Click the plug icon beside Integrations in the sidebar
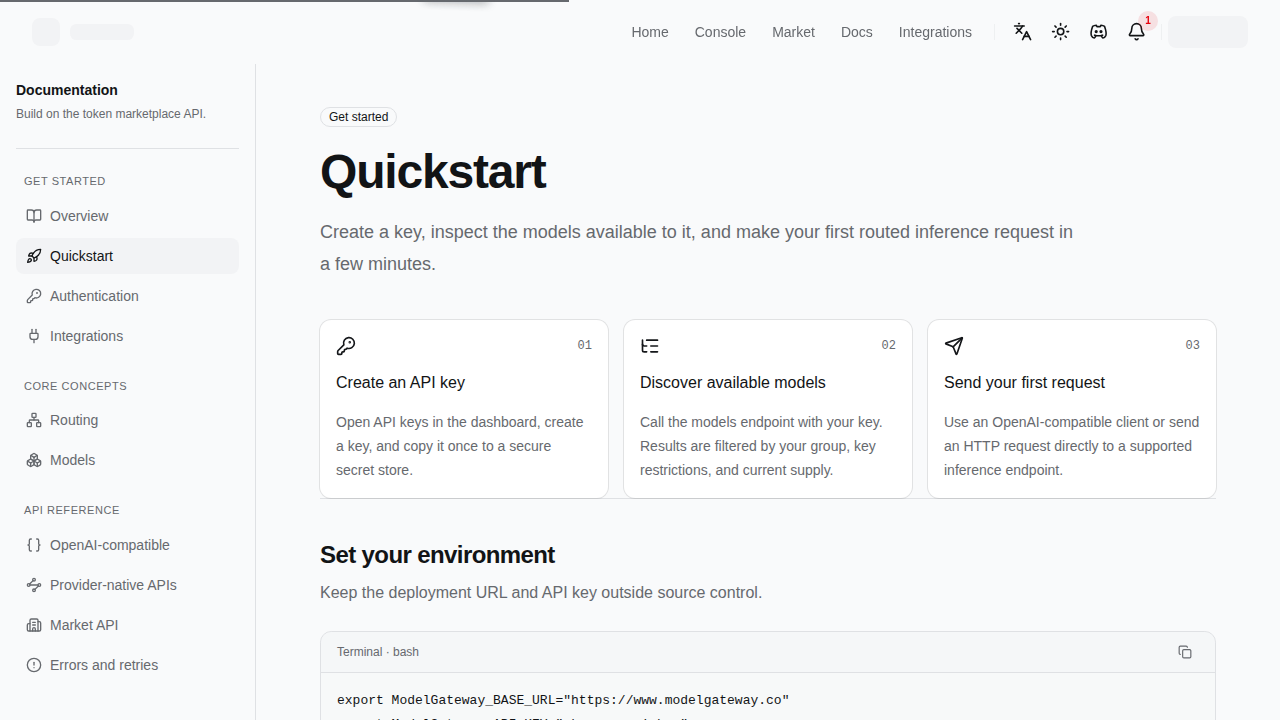 34,336
